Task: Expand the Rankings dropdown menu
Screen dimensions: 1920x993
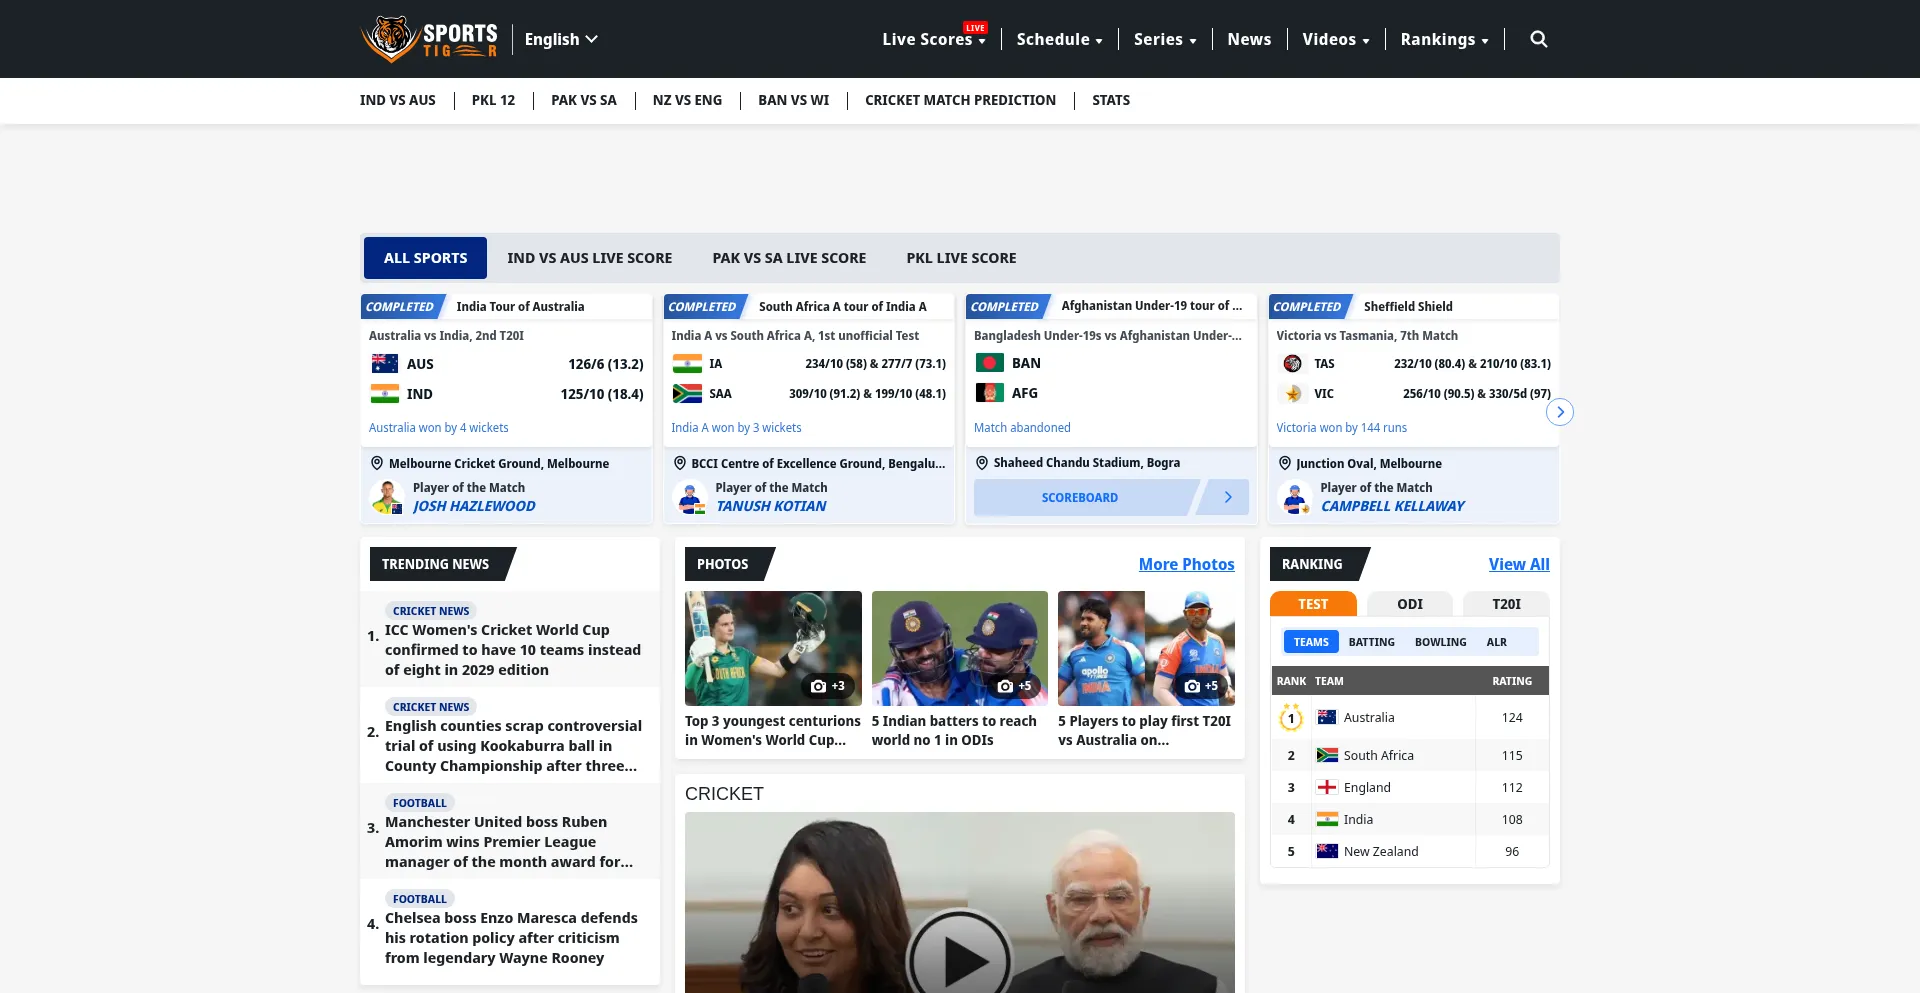Action: (x=1443, y=40)
